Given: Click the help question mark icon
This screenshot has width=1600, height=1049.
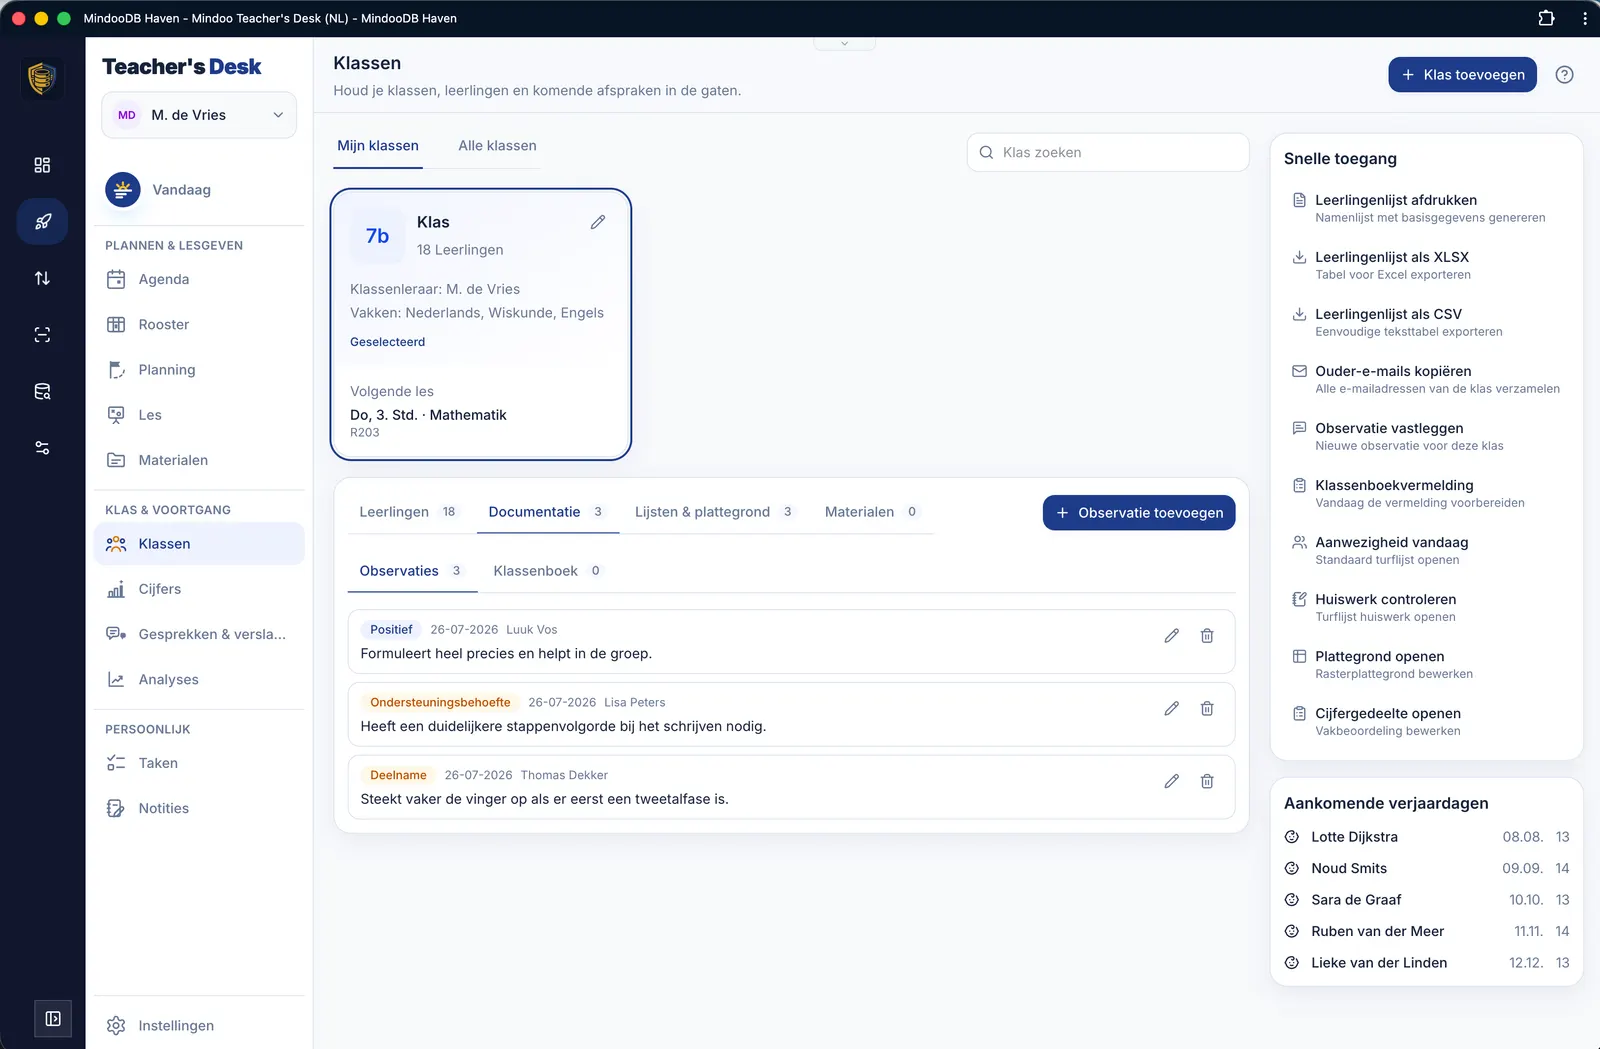Looking at the screenshot, I should point(1565,75).
